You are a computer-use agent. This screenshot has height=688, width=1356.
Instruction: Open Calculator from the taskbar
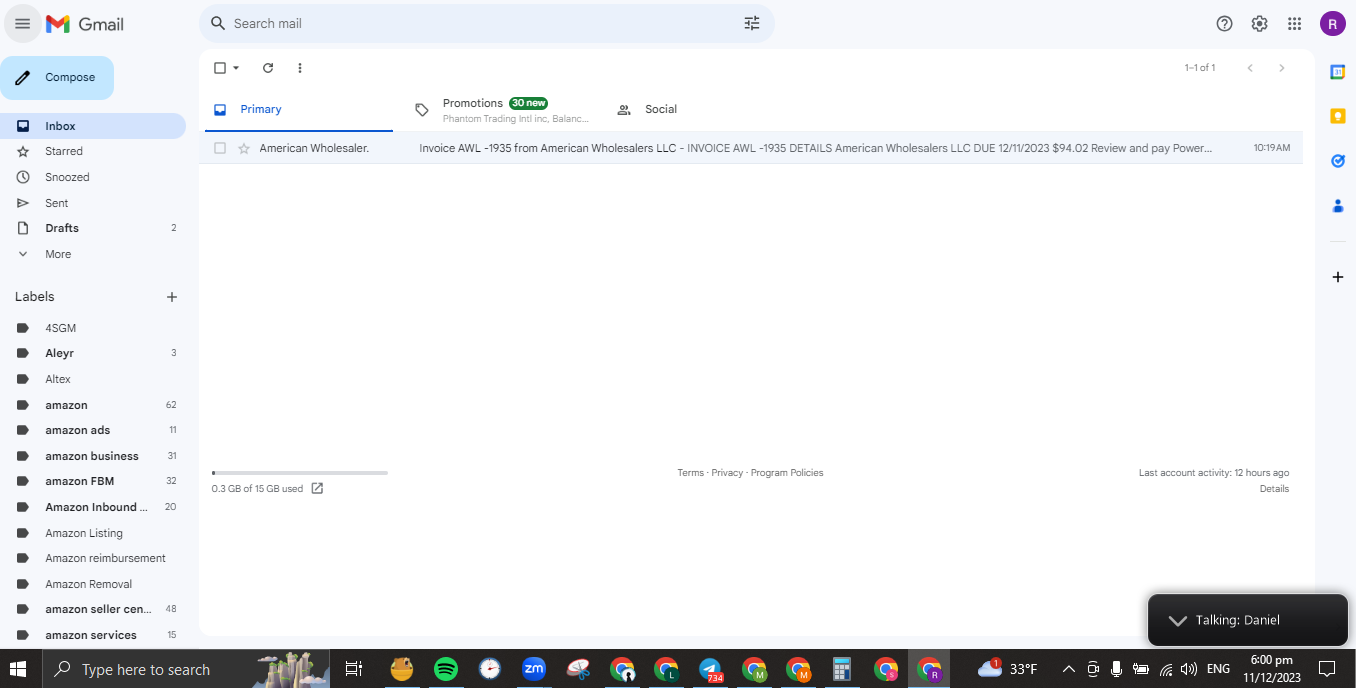[x=841, y=669]
